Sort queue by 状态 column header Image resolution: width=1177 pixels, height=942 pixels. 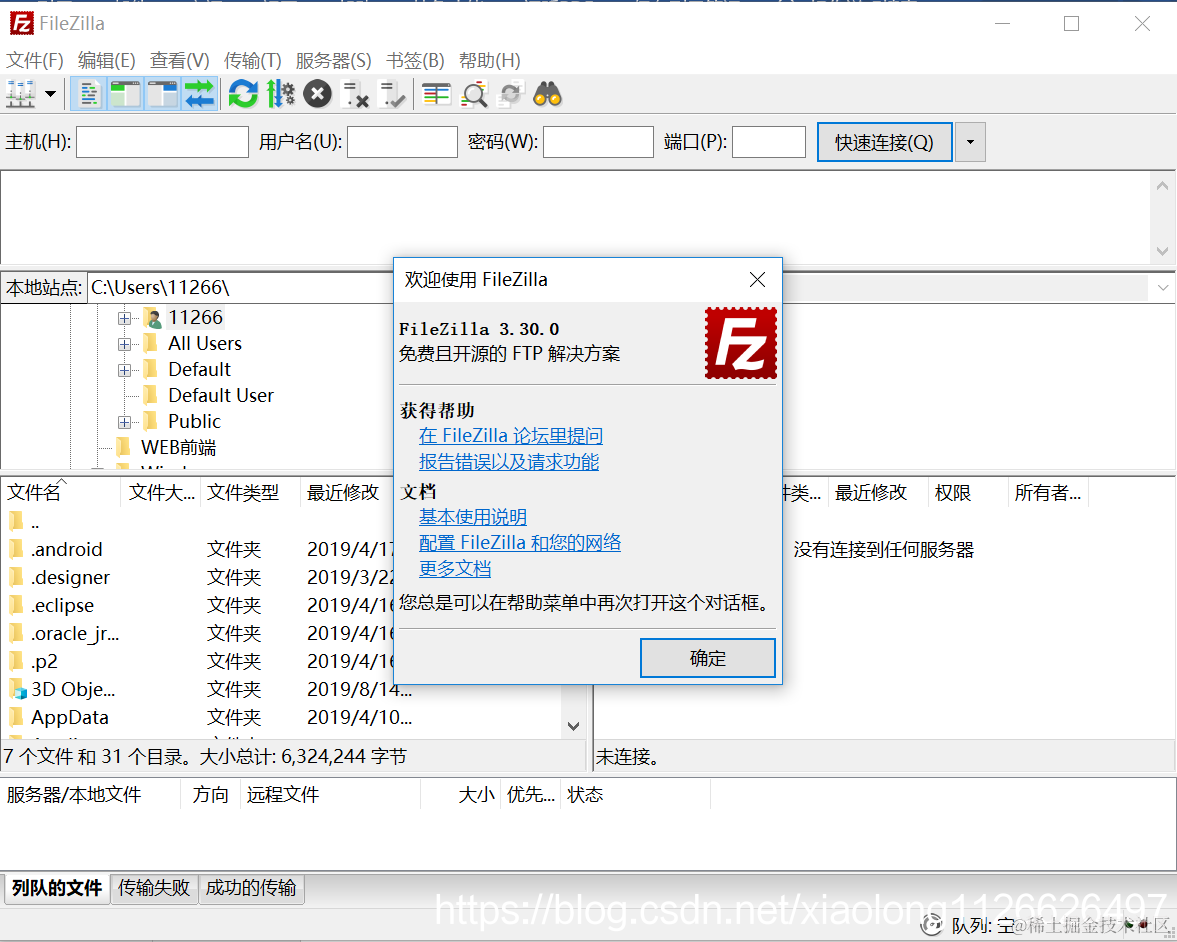pos(634,795)
